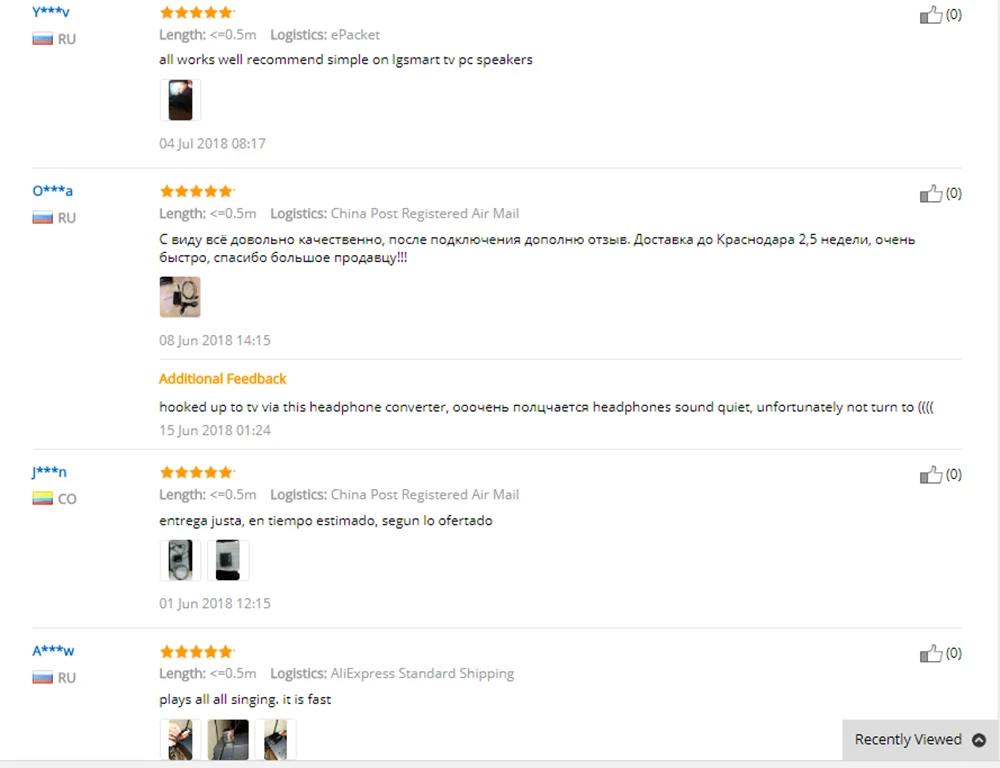Open O***a's reviewer profile link

(x=52, y=191)
